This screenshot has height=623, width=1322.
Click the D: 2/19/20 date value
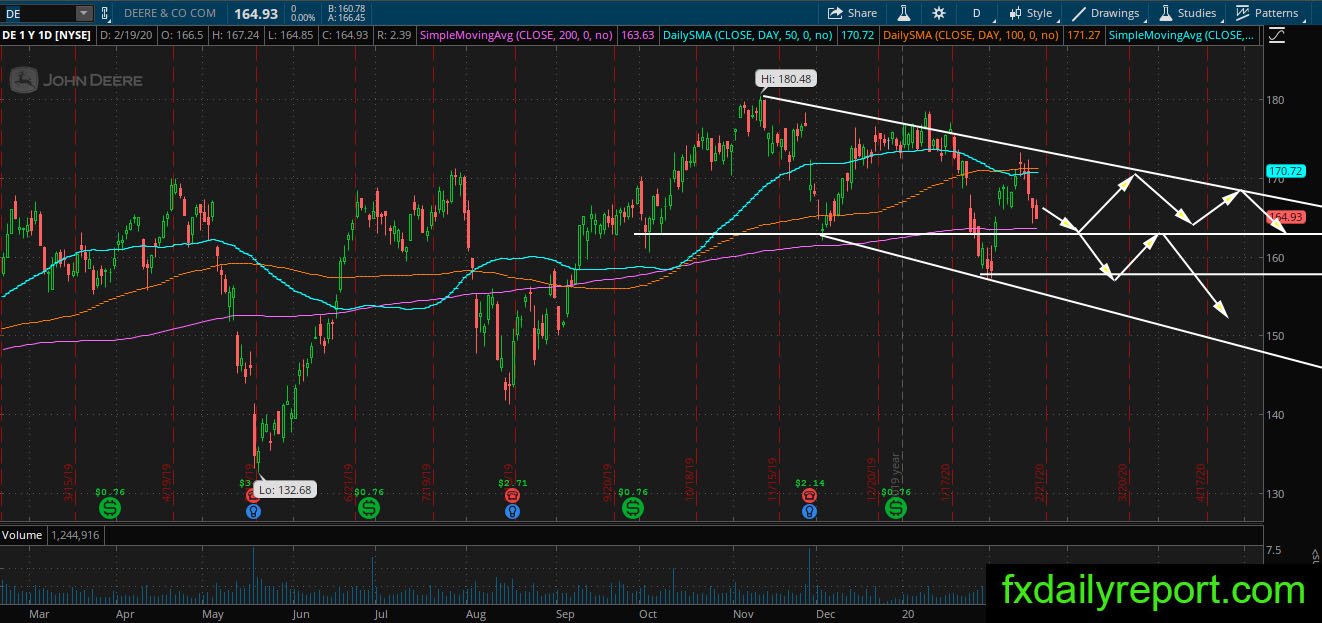click(126, 35)
